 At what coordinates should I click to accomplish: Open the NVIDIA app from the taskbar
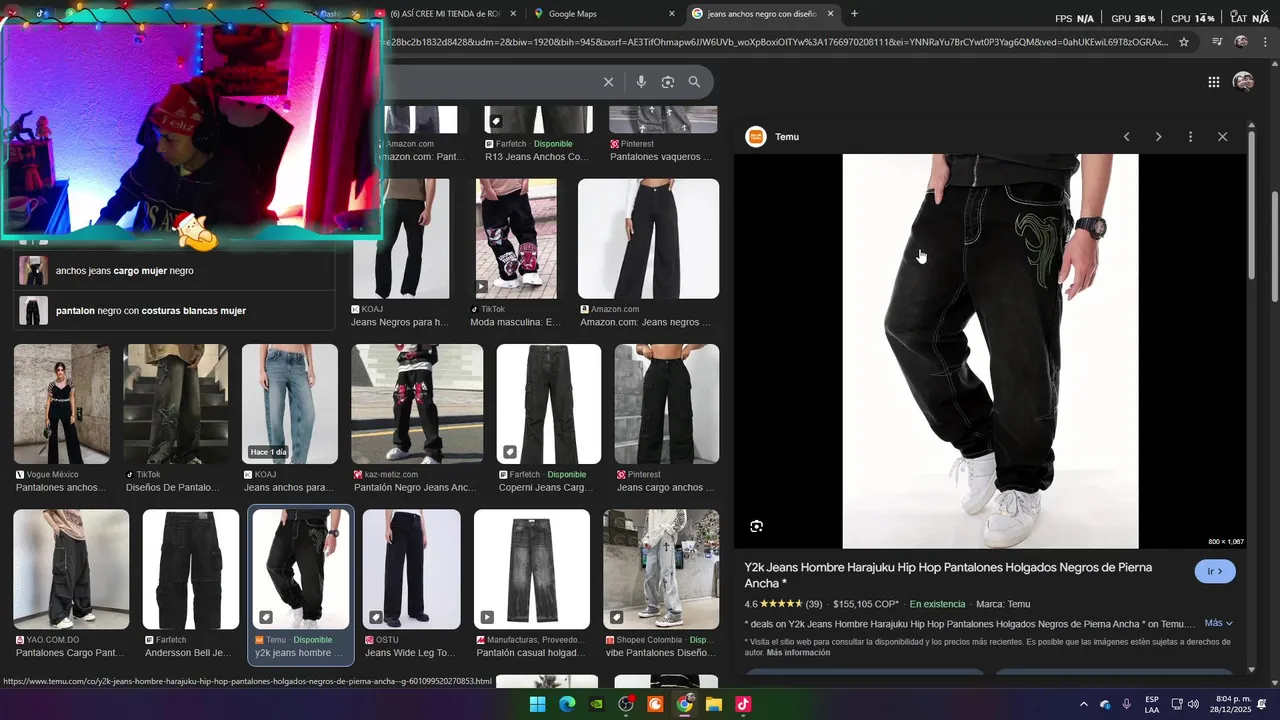[597, 704]
